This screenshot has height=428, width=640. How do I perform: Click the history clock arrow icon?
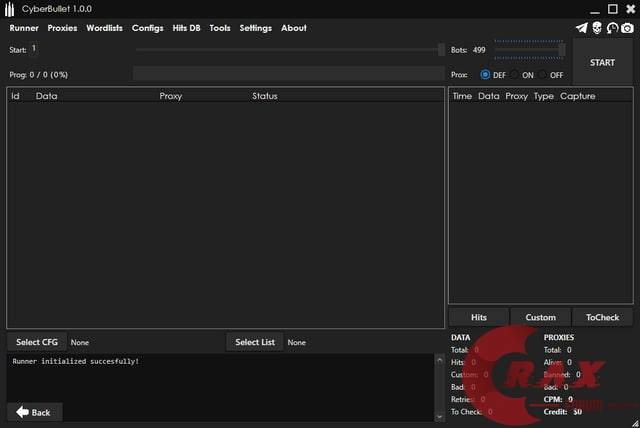point(612,28)
